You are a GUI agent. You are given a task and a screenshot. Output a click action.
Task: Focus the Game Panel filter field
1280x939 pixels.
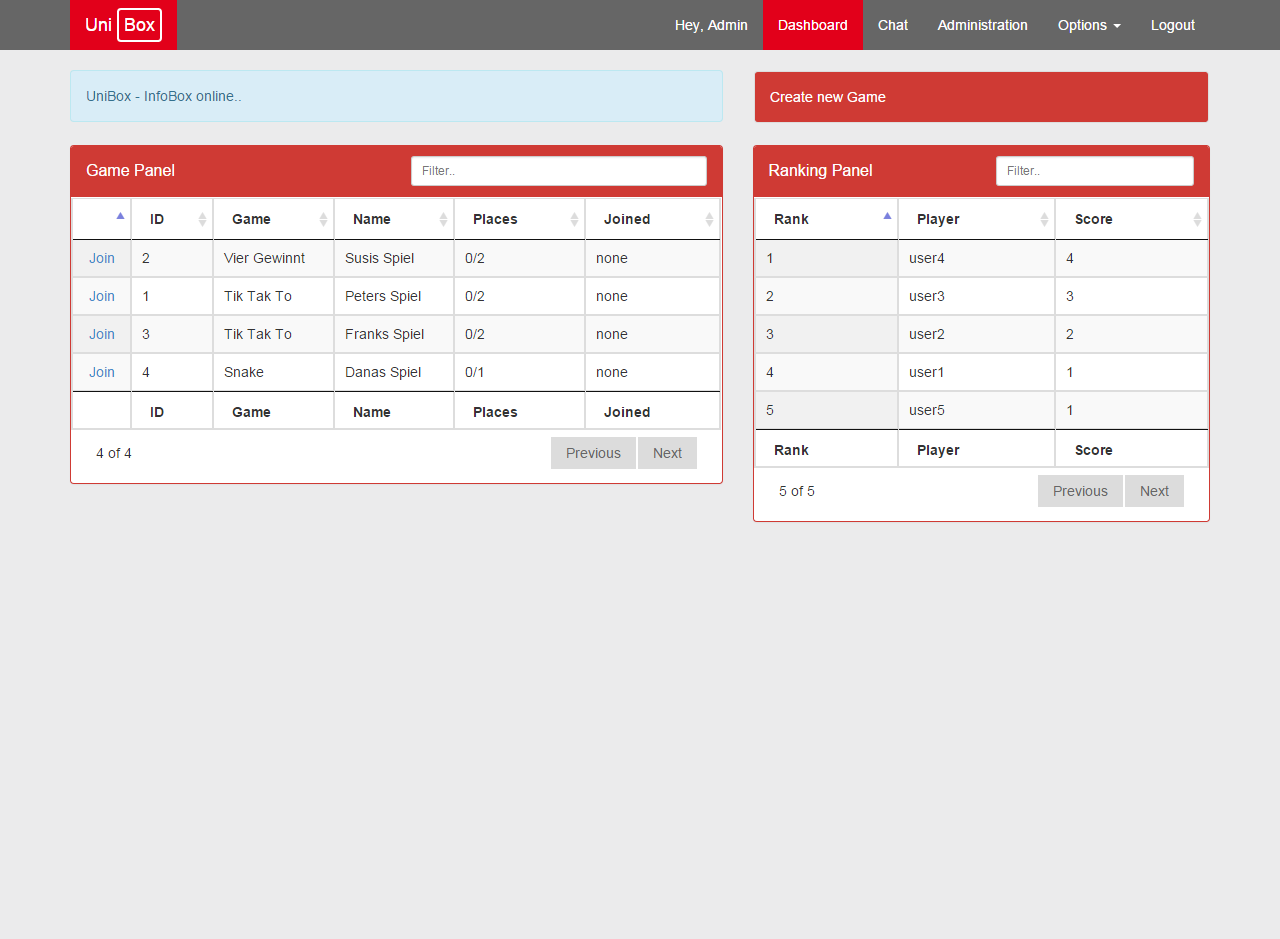pos(559,171)
